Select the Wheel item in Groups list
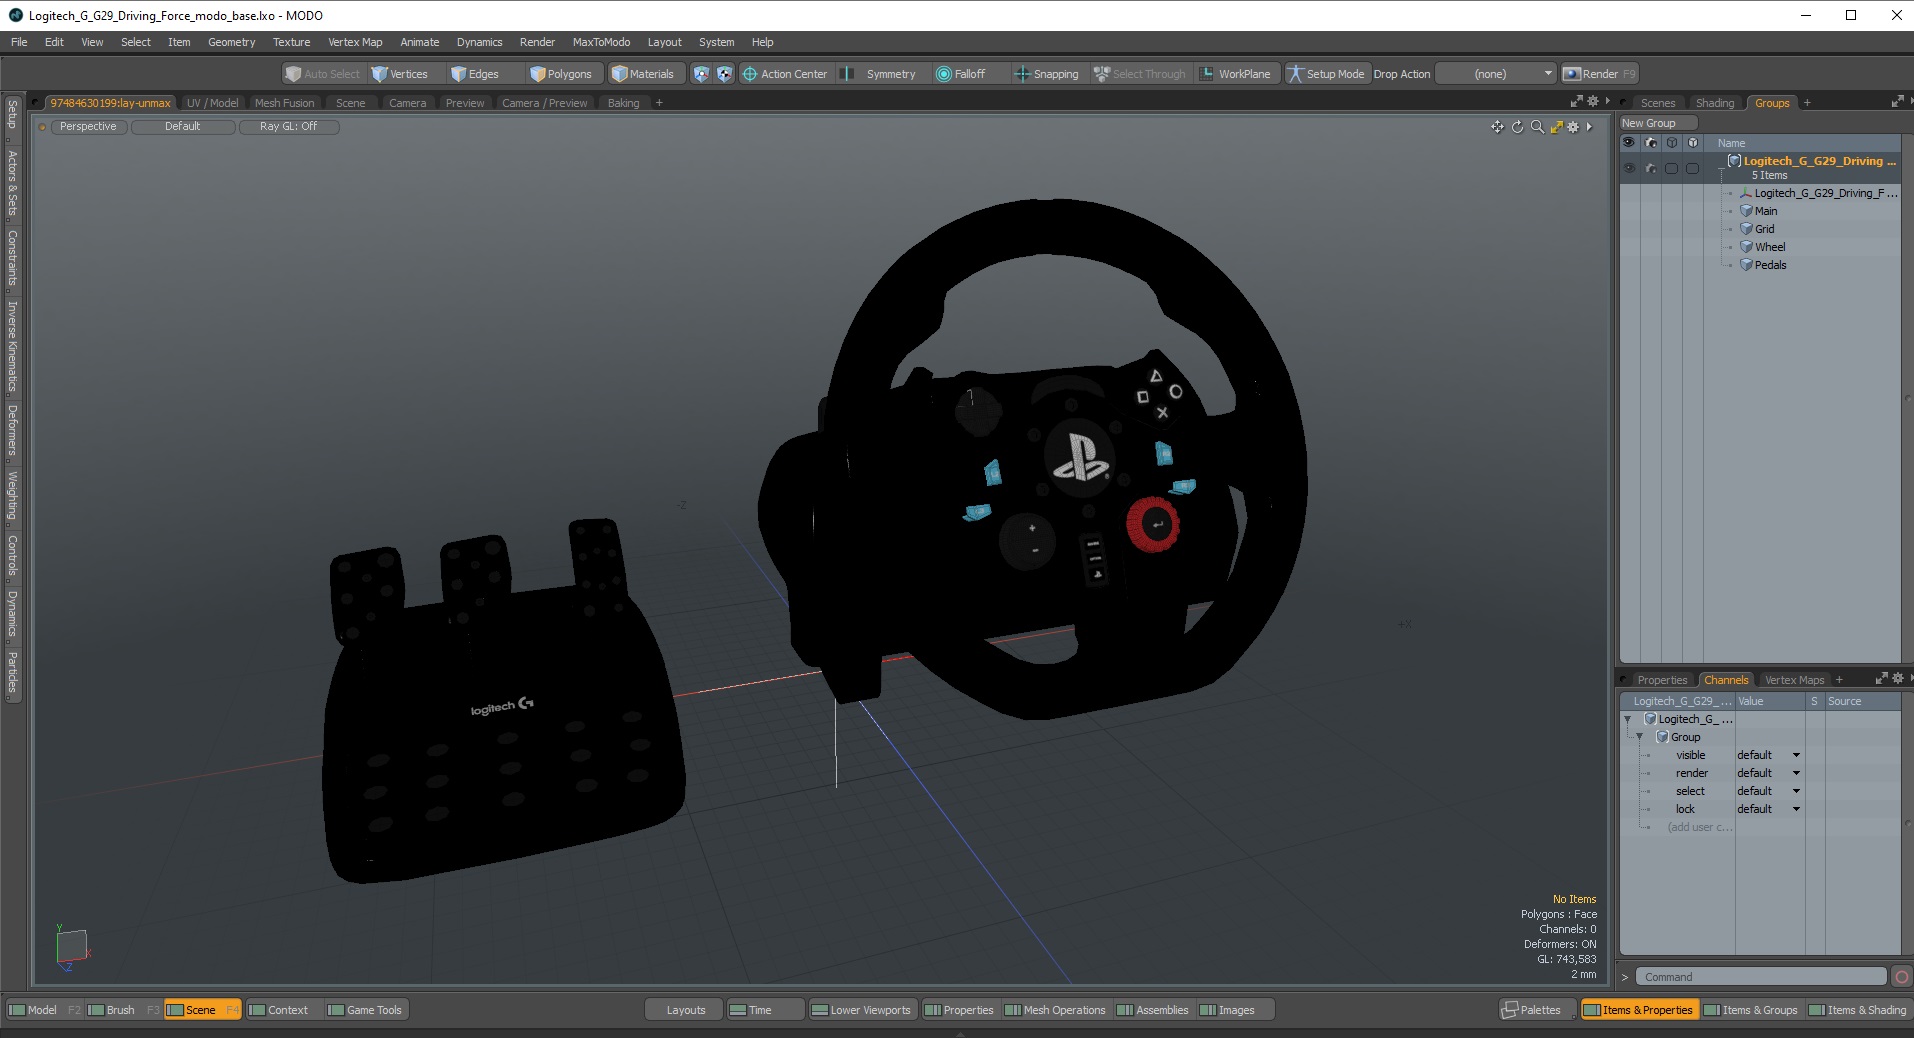 [1769, 247]
